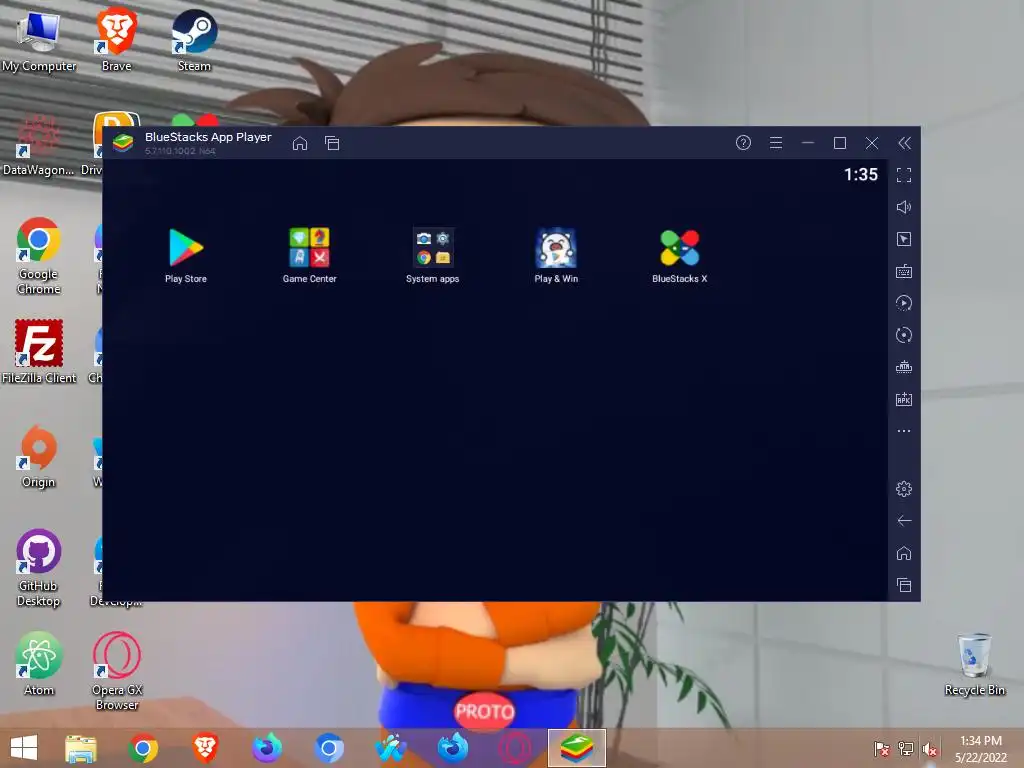Open the System apps folder
1024x768 pixels.
tap(432, 255)
